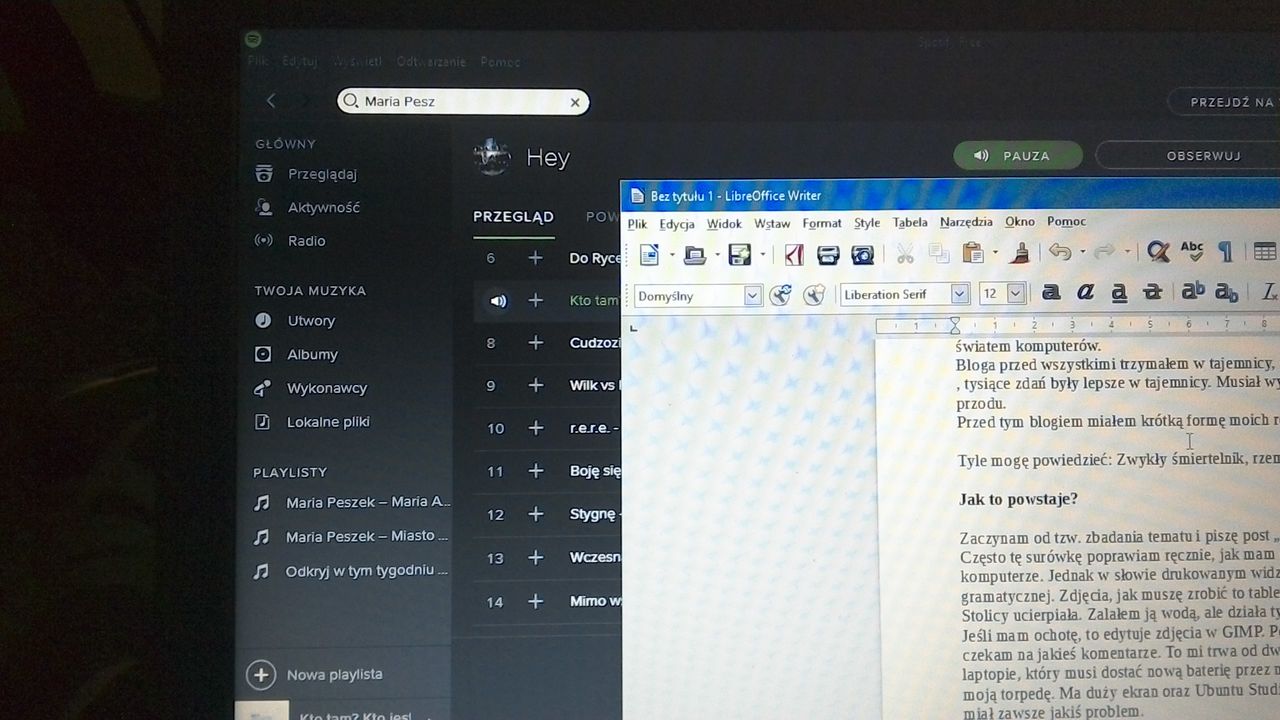Open the Style menu in Writer
The height and width of the screenshot is (720, 1280).
[x=867, y=223]
